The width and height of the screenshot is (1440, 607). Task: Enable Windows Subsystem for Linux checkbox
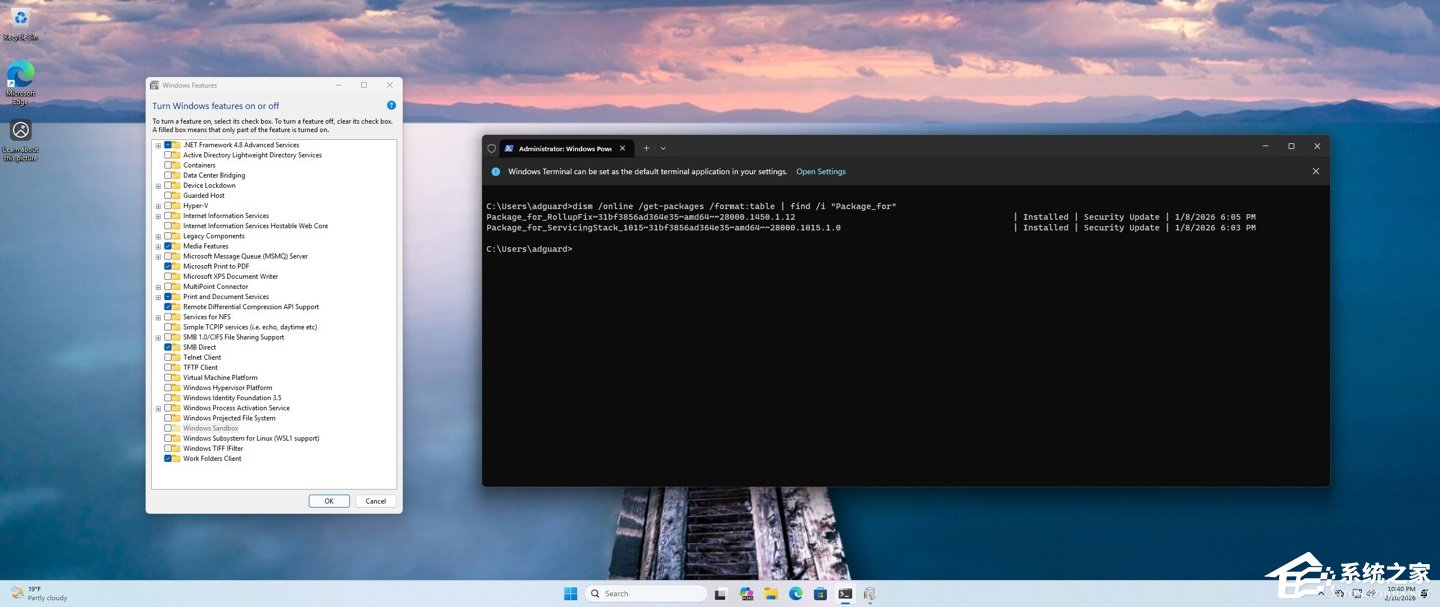pos(168,438)
